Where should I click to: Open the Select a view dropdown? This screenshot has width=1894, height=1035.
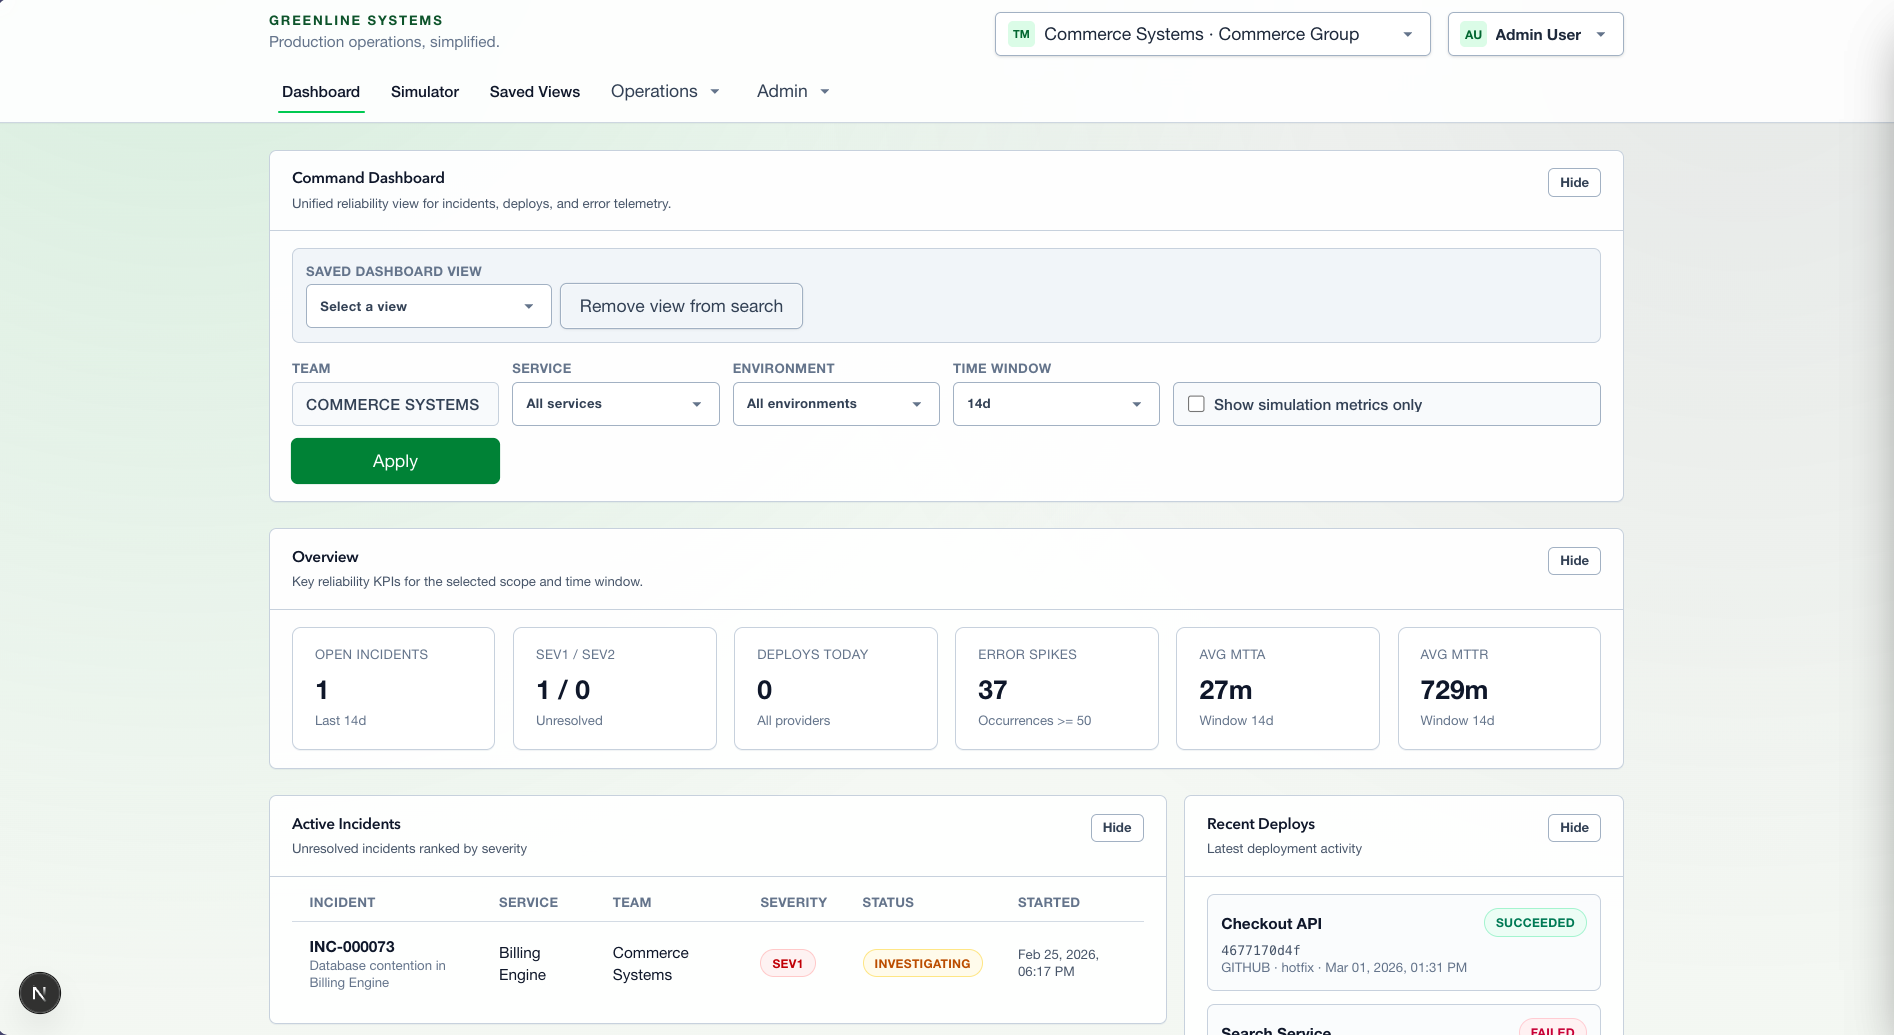coord(428,306)
